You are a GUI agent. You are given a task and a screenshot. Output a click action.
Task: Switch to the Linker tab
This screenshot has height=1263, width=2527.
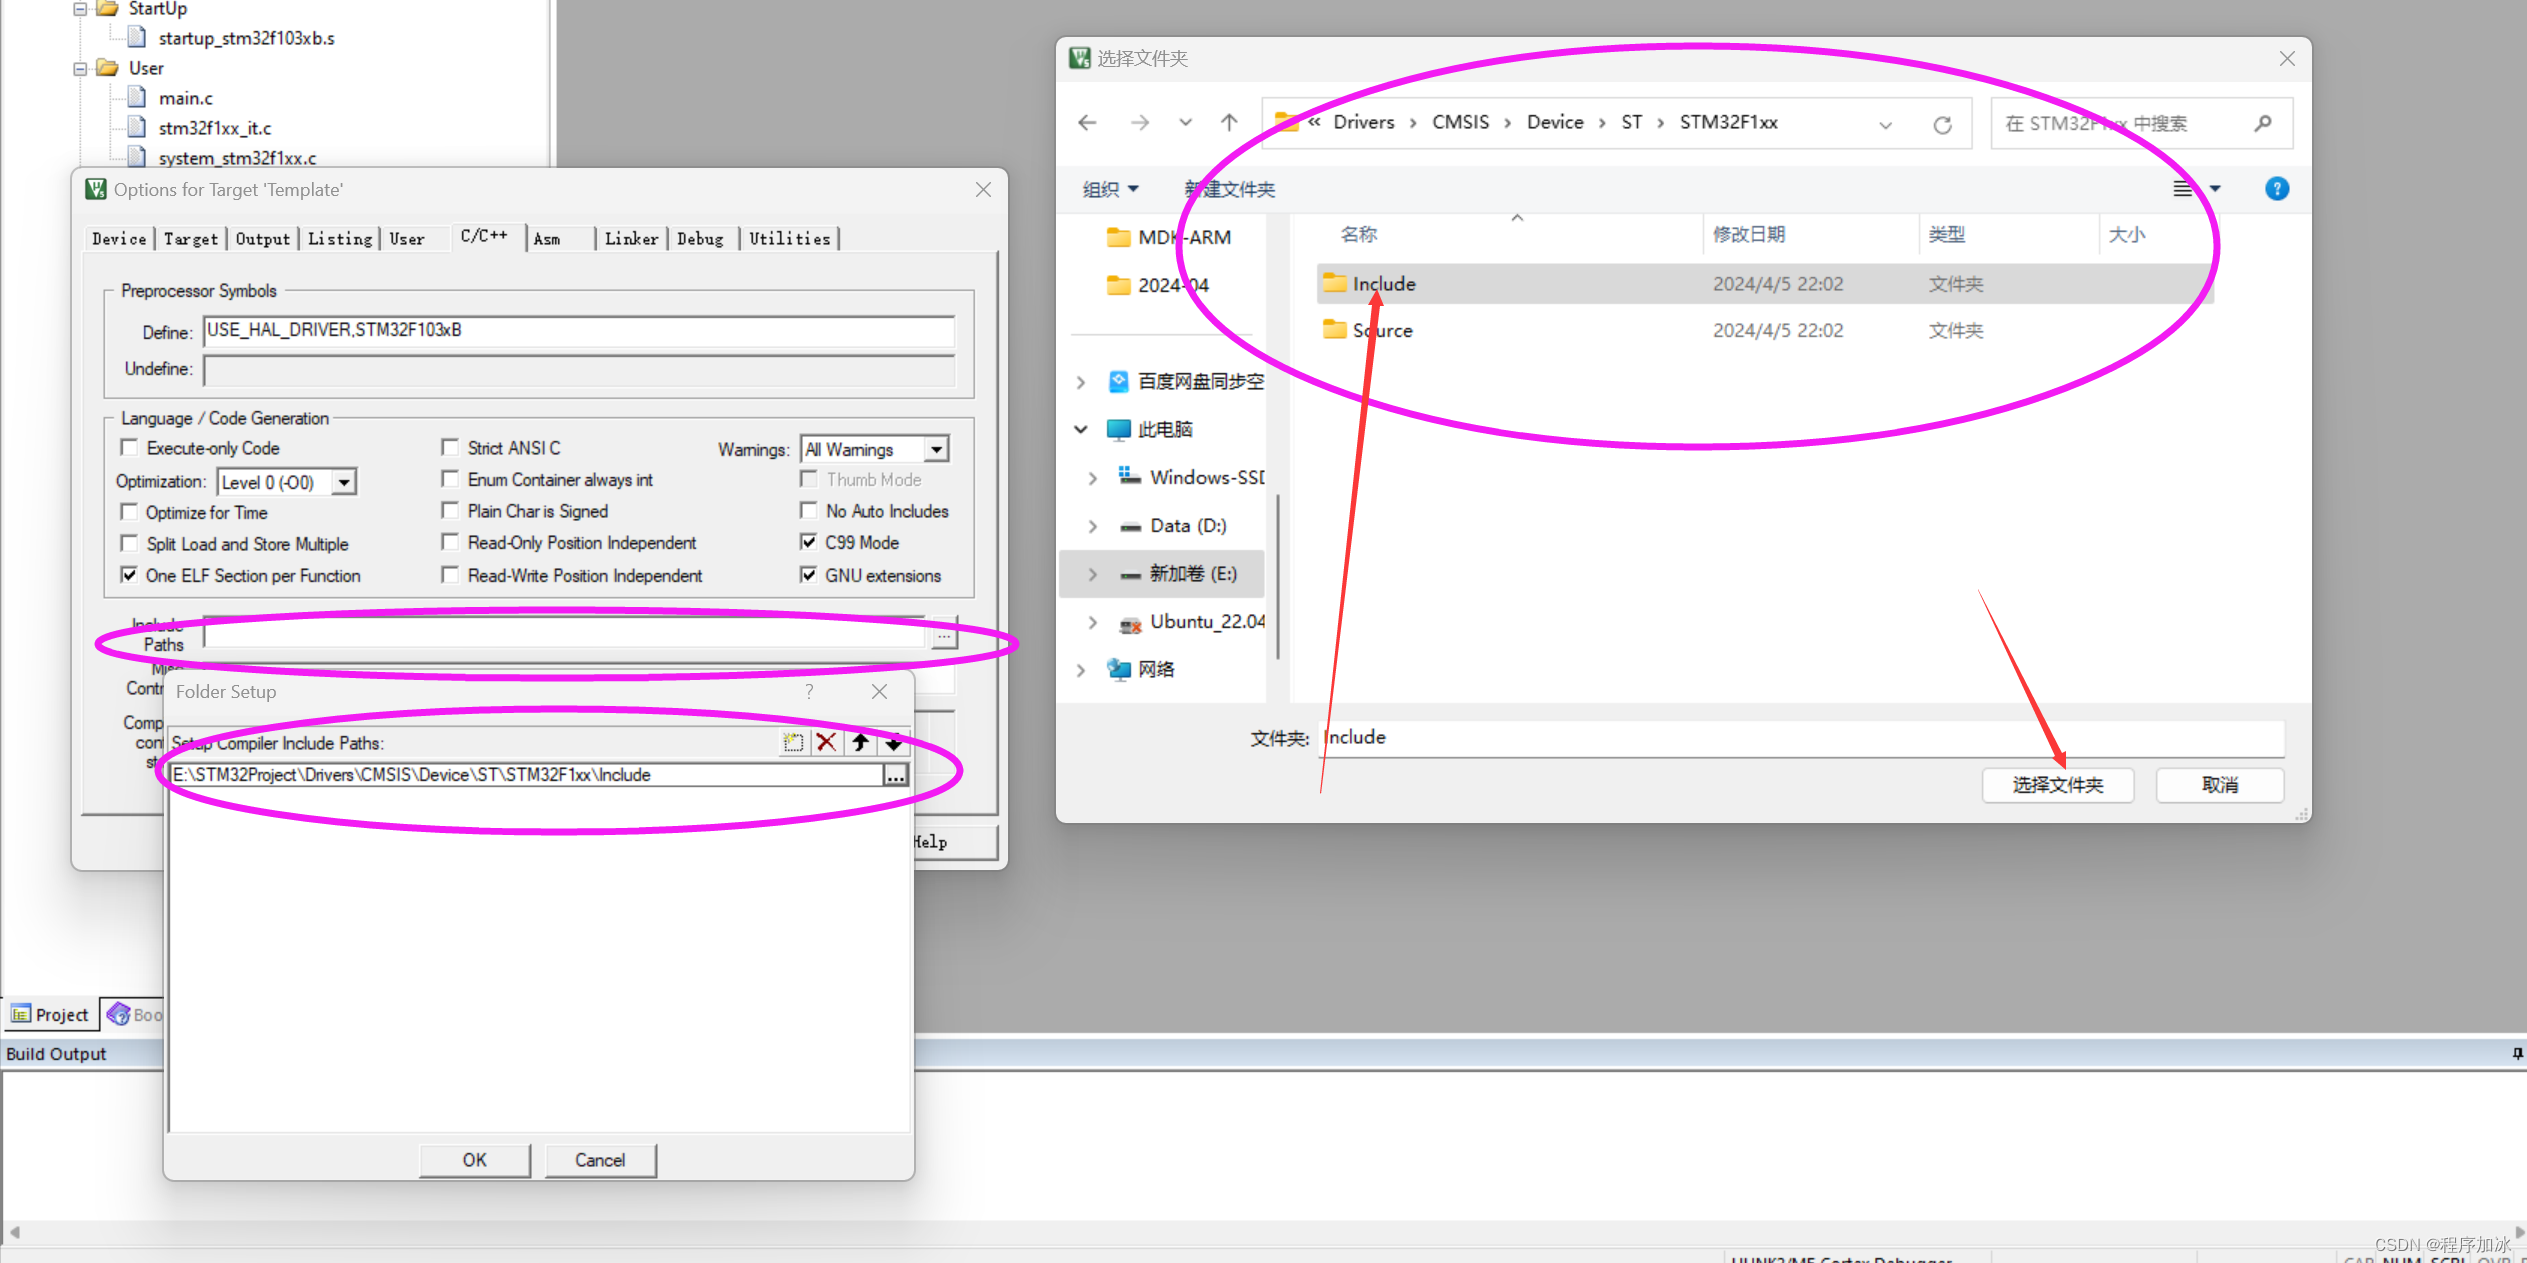click(x=631, y=239)
